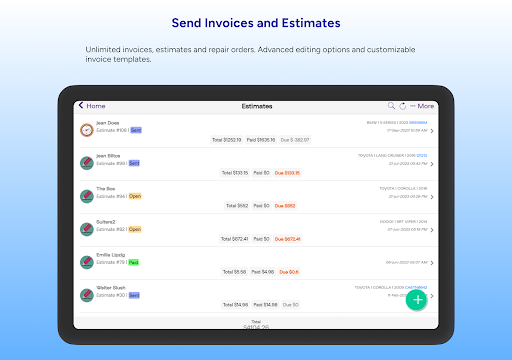Click pencil icon for Estimate #30
Viewport: 512px width, 360px height.
pos(87,295)
